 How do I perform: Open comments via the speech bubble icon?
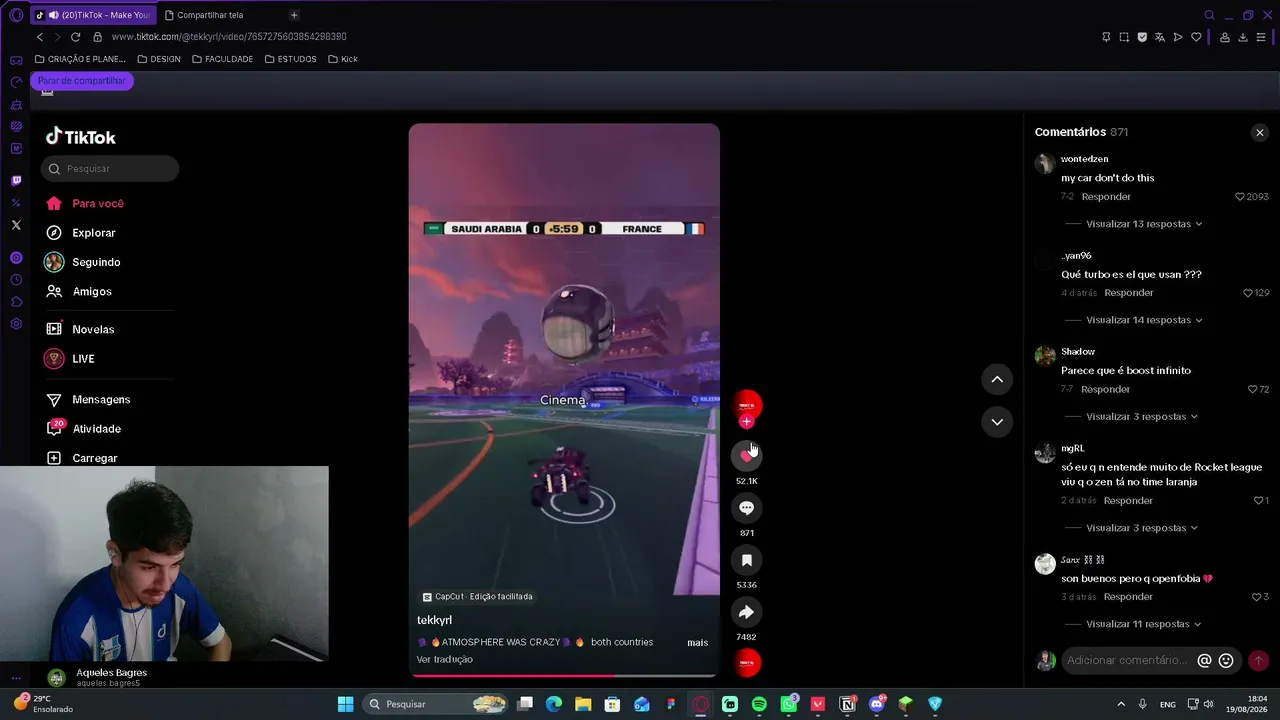pyautogui.click(x=746, y=508)
